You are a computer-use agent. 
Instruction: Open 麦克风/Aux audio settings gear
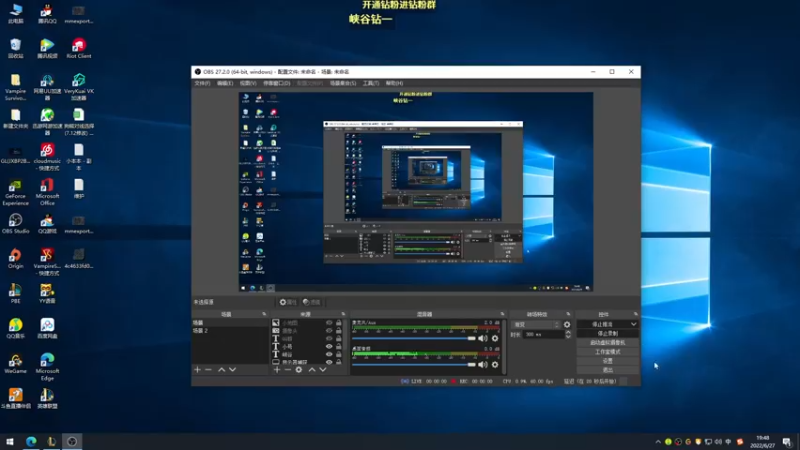click(x=495, y=338)
